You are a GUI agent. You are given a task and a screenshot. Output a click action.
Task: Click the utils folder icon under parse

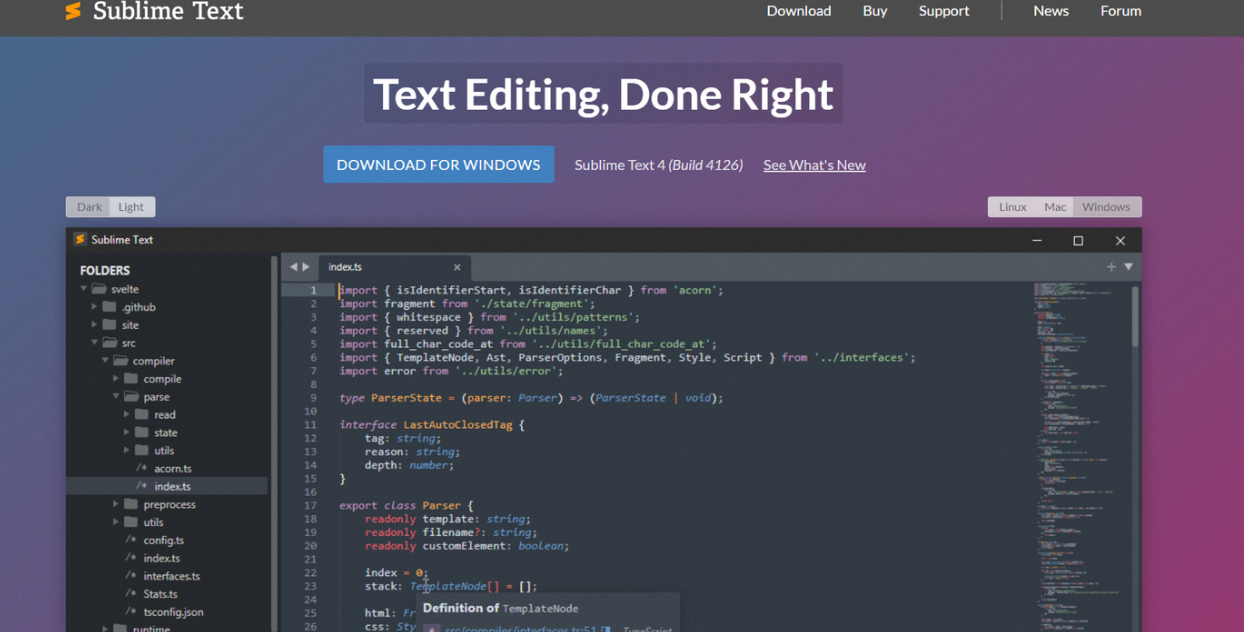(x=142, y=450)
